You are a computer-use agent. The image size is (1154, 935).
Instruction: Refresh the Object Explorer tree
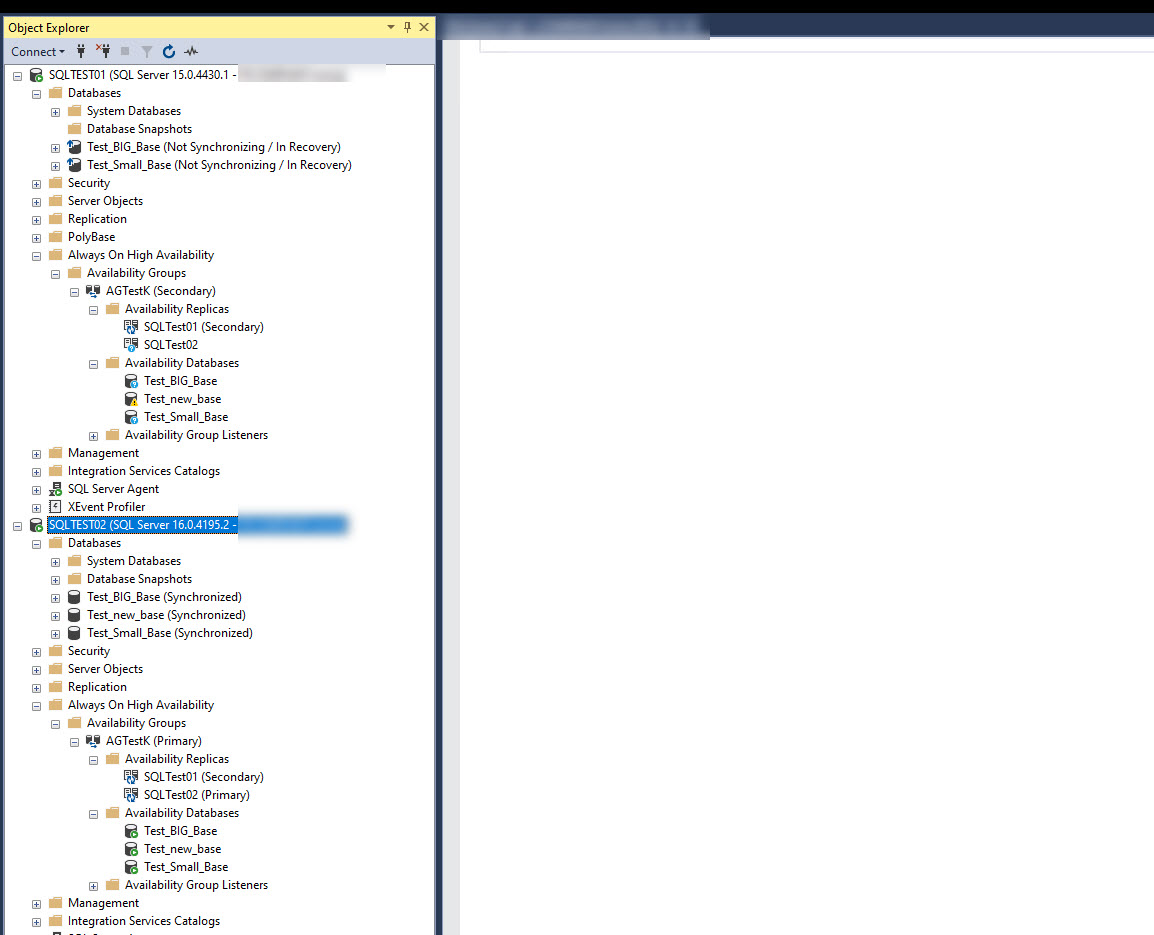tap(169, 52)
